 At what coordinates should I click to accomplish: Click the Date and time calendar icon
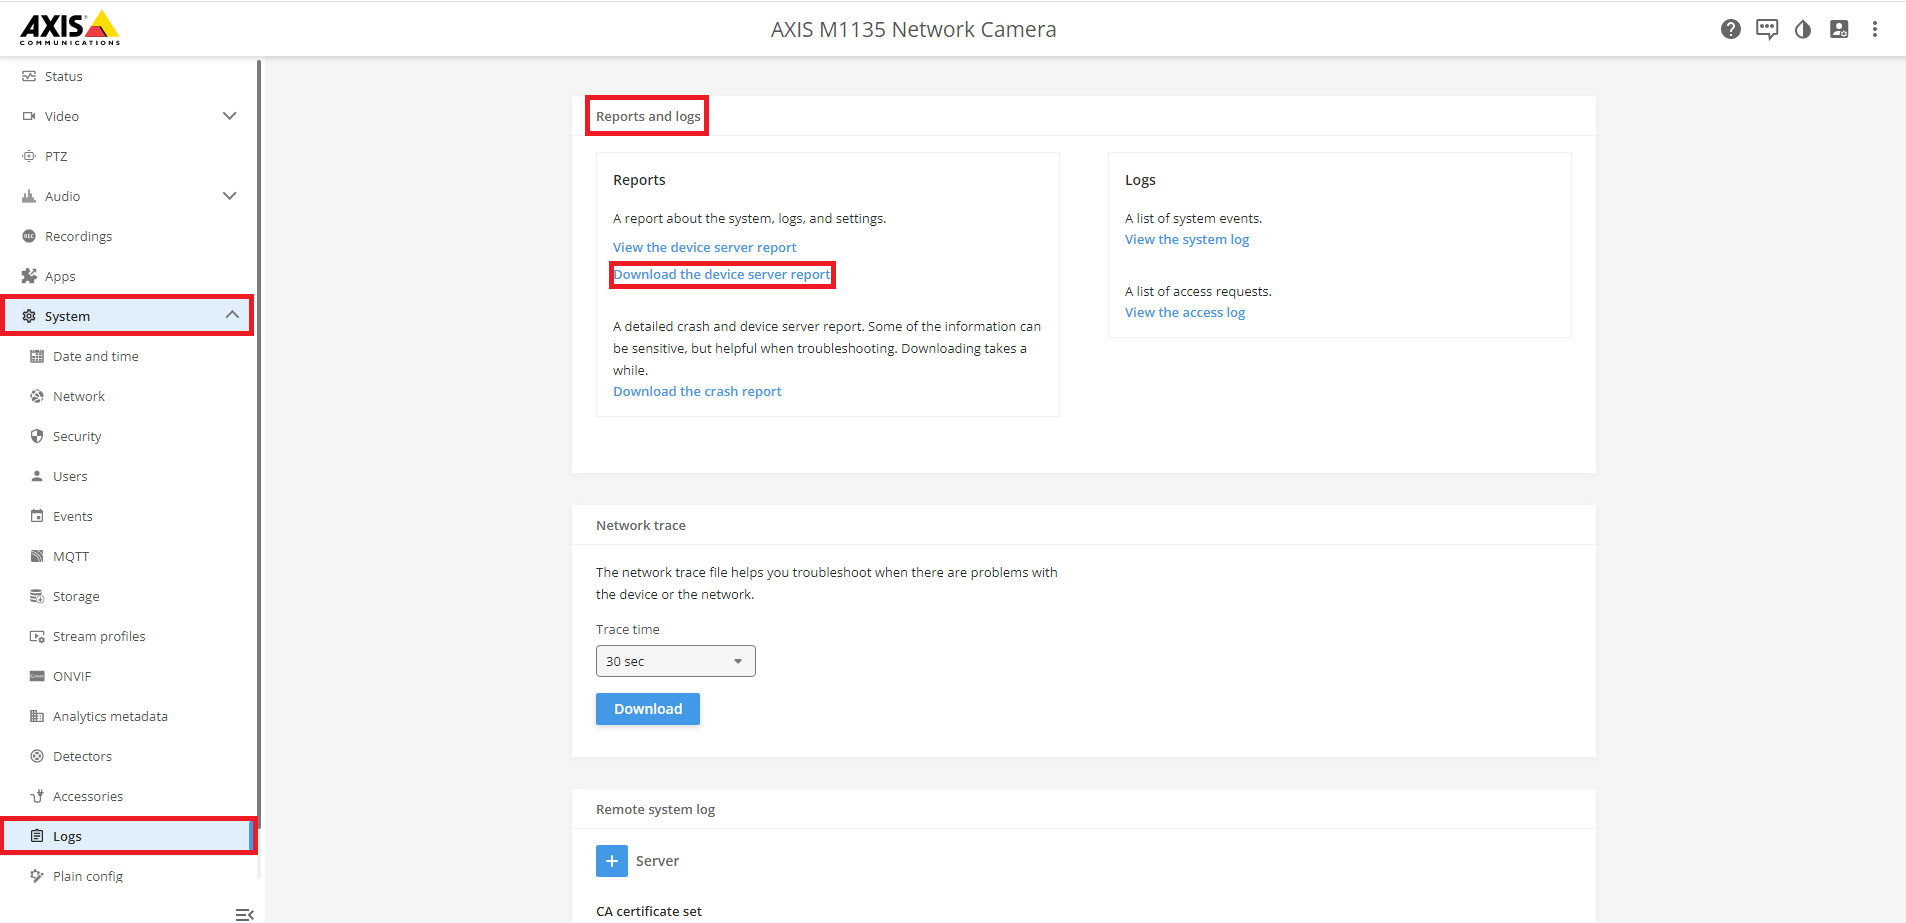(x=37, y=356)
